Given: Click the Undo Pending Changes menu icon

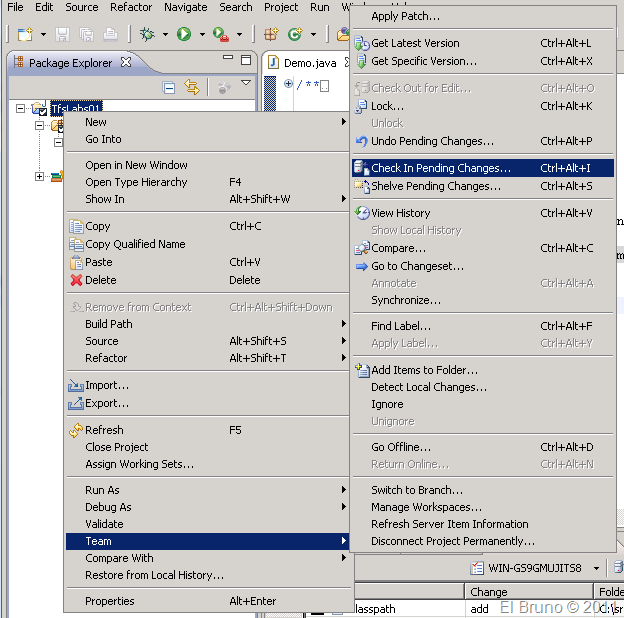Looking at the screenshot, I should [x=362, y=141].
